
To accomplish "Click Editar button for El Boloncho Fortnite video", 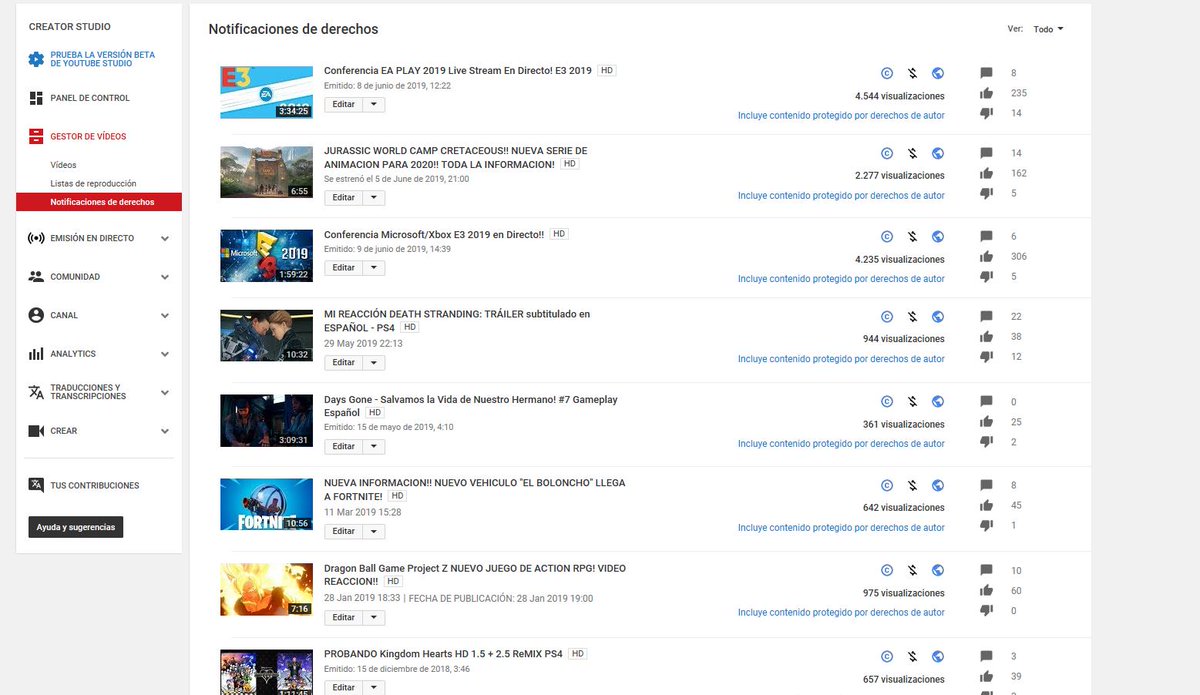I will click(343, 532).
